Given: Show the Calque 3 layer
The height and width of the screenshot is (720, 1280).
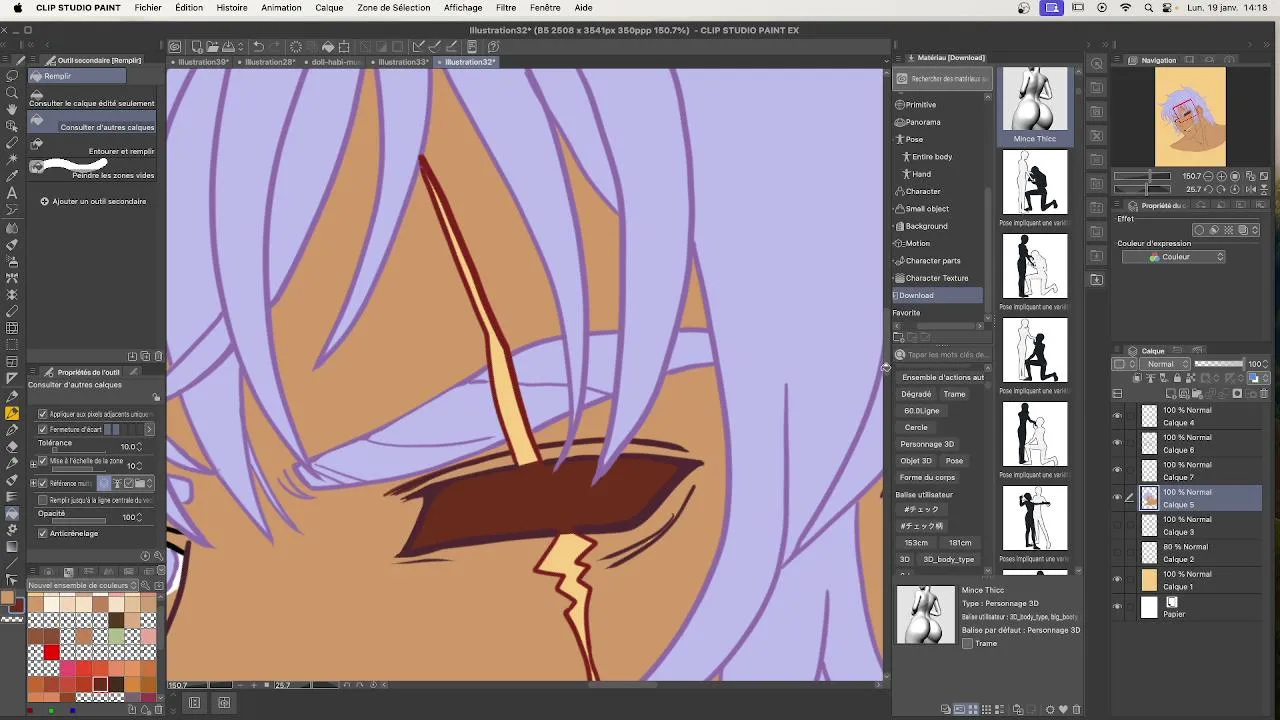Looking at the screenshot, I should tap(1117, 525).
